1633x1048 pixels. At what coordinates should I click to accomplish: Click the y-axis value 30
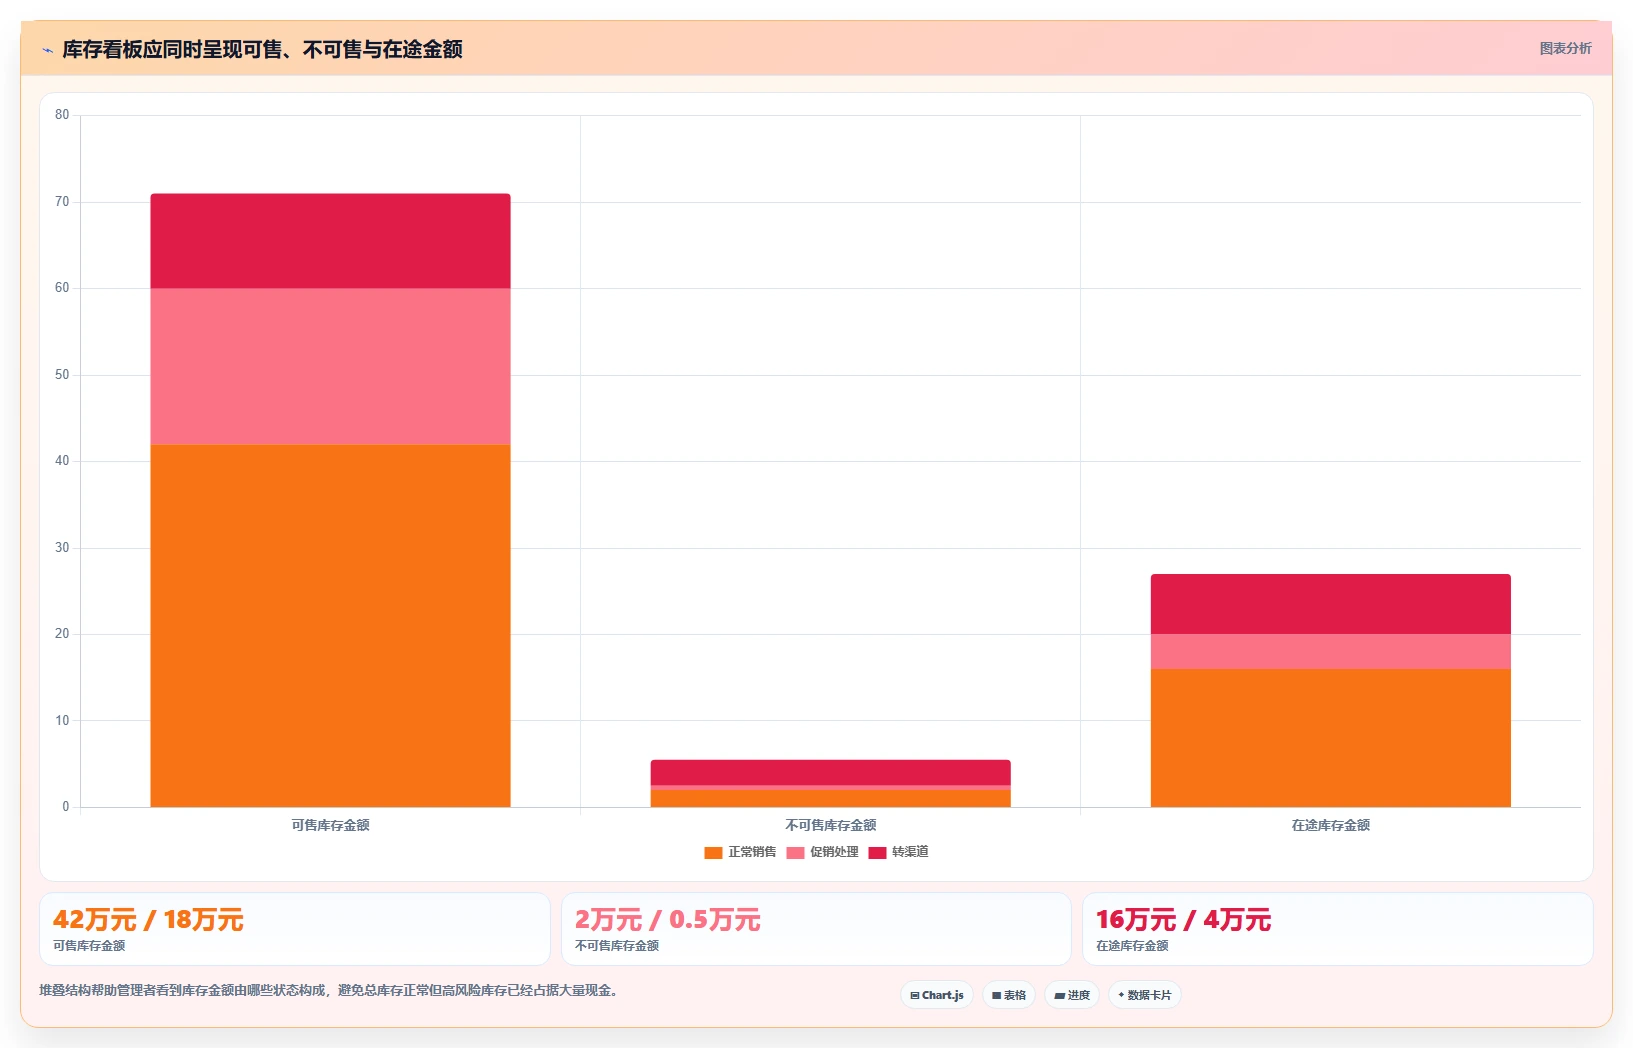[62, 548]
